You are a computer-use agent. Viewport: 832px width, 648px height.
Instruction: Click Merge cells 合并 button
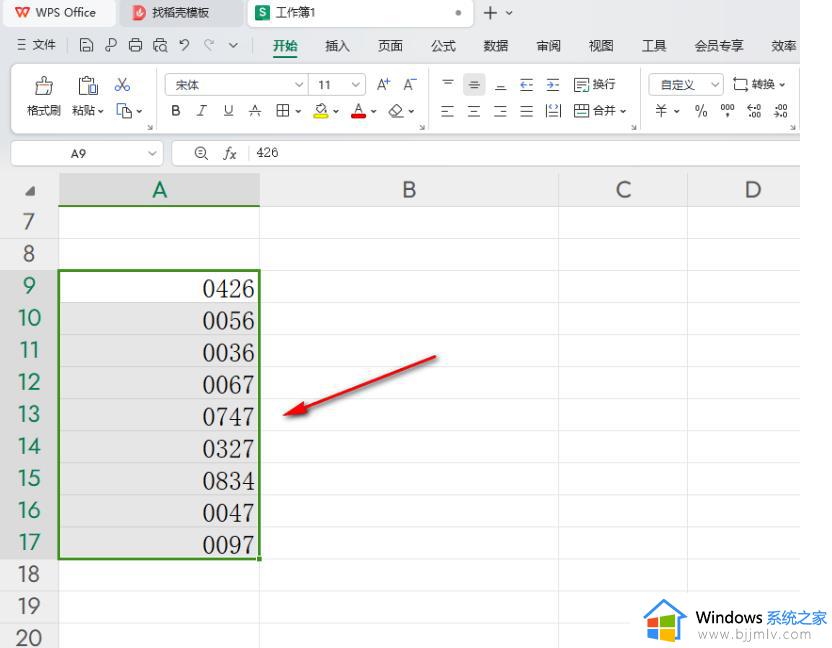click(x=595, y=111)
